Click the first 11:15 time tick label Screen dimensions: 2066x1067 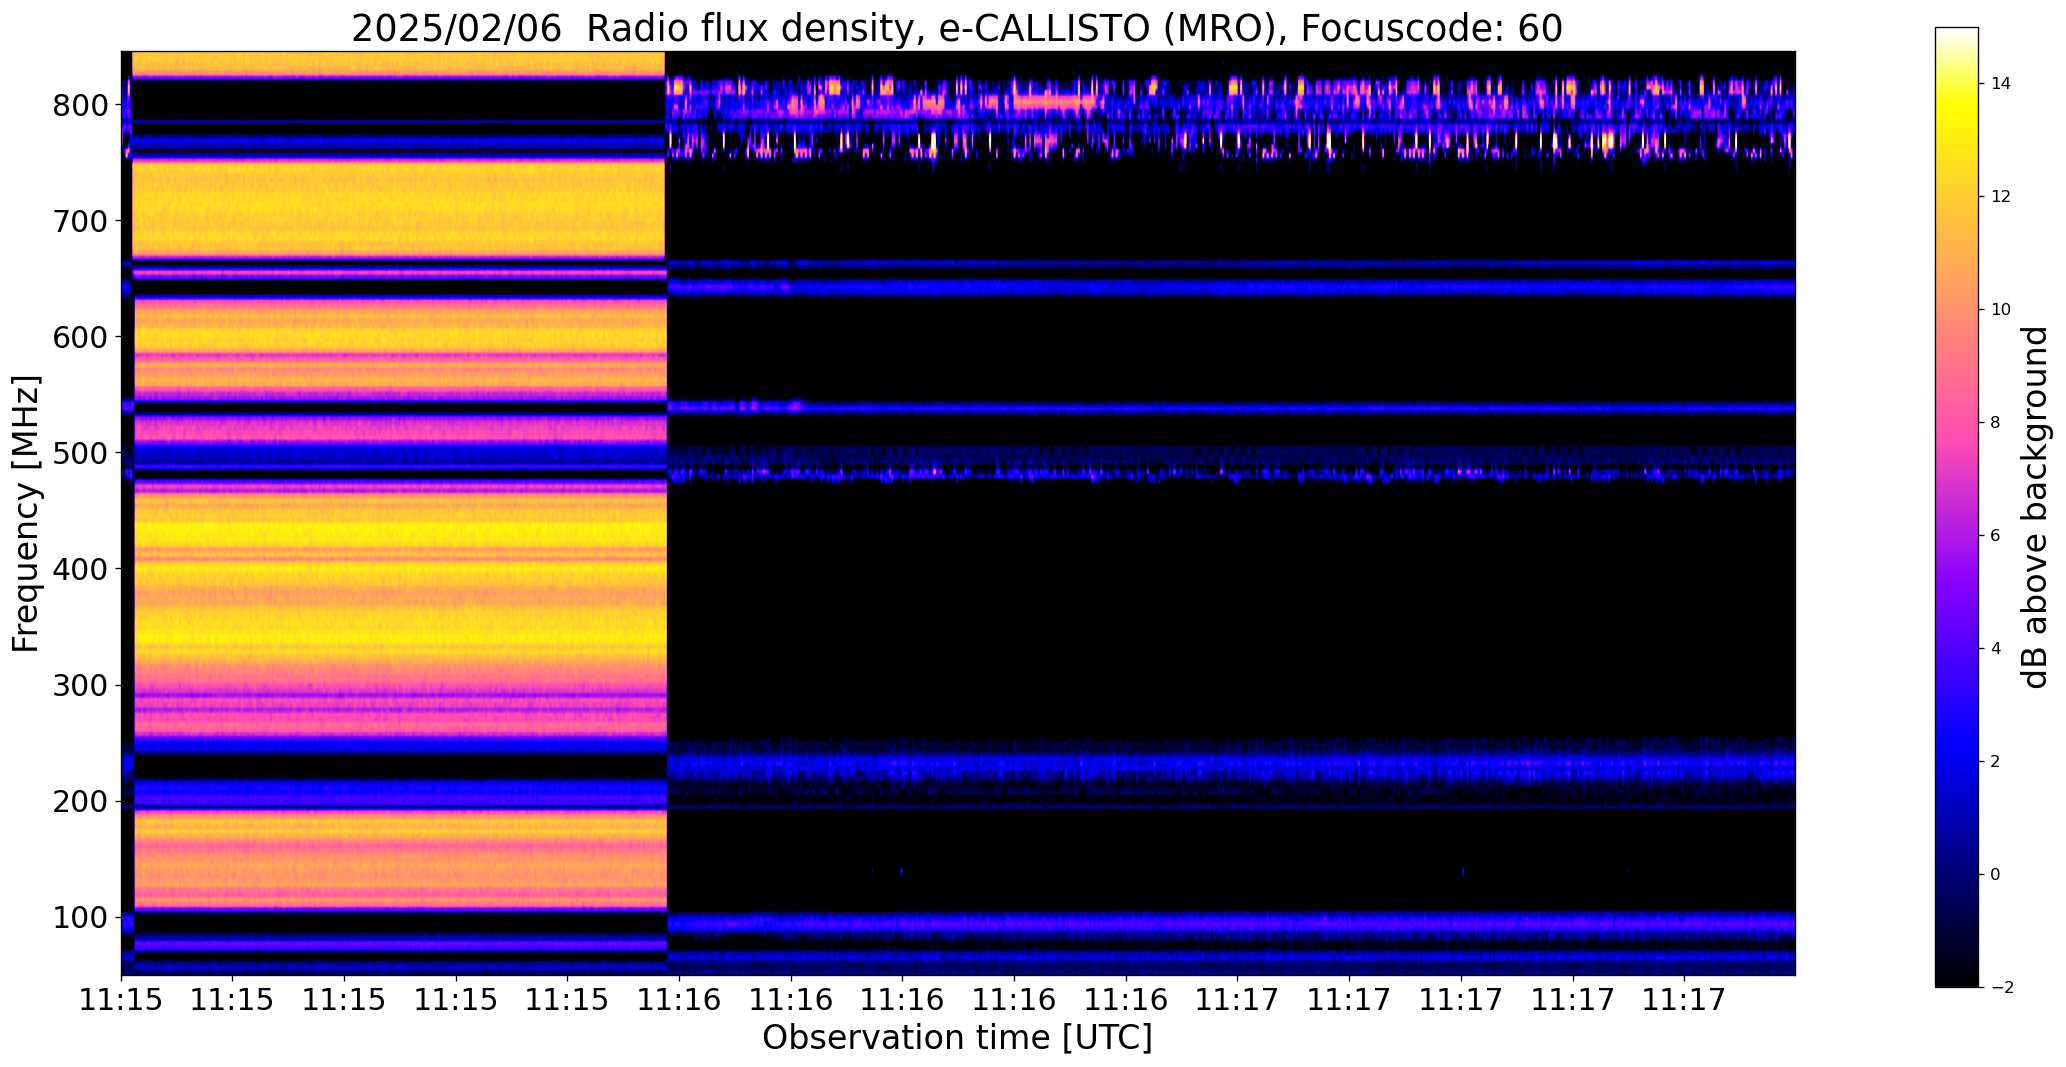pos(121,999)
